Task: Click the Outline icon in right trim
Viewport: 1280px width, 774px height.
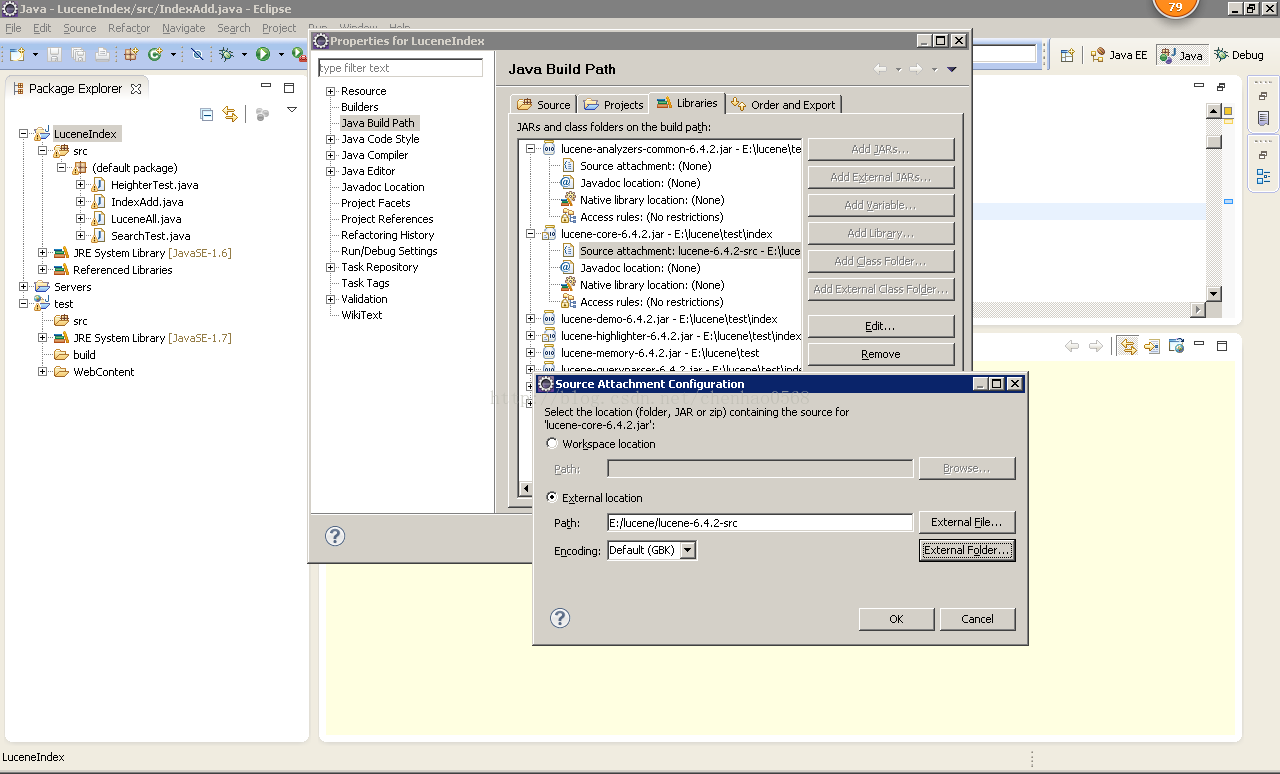Action: pos(1263,177)
